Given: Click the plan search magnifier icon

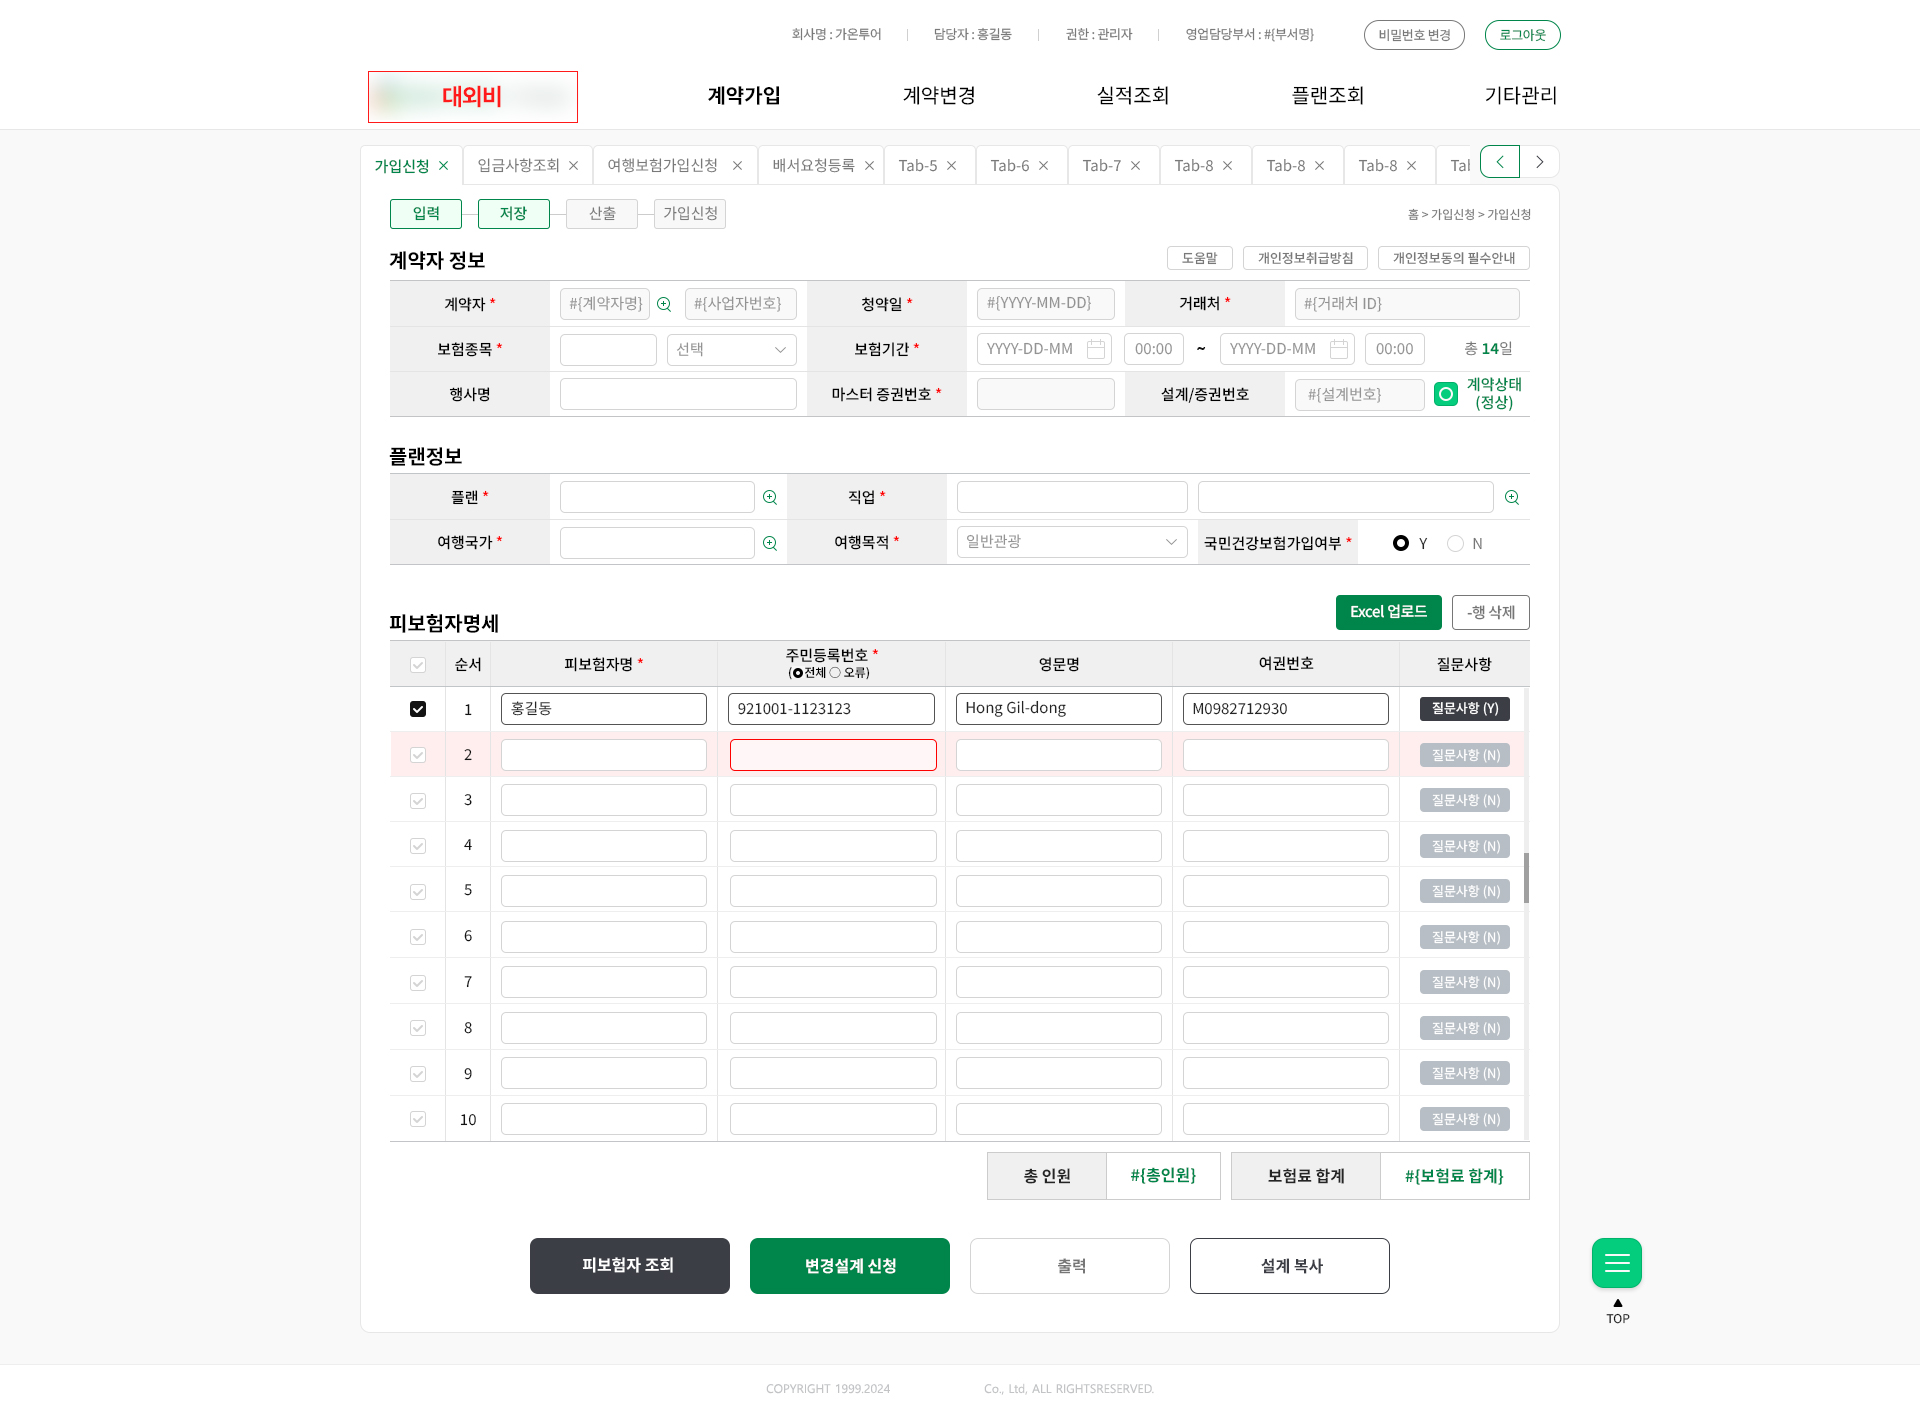Looking at the screenshot, I should tap(770, 497).
